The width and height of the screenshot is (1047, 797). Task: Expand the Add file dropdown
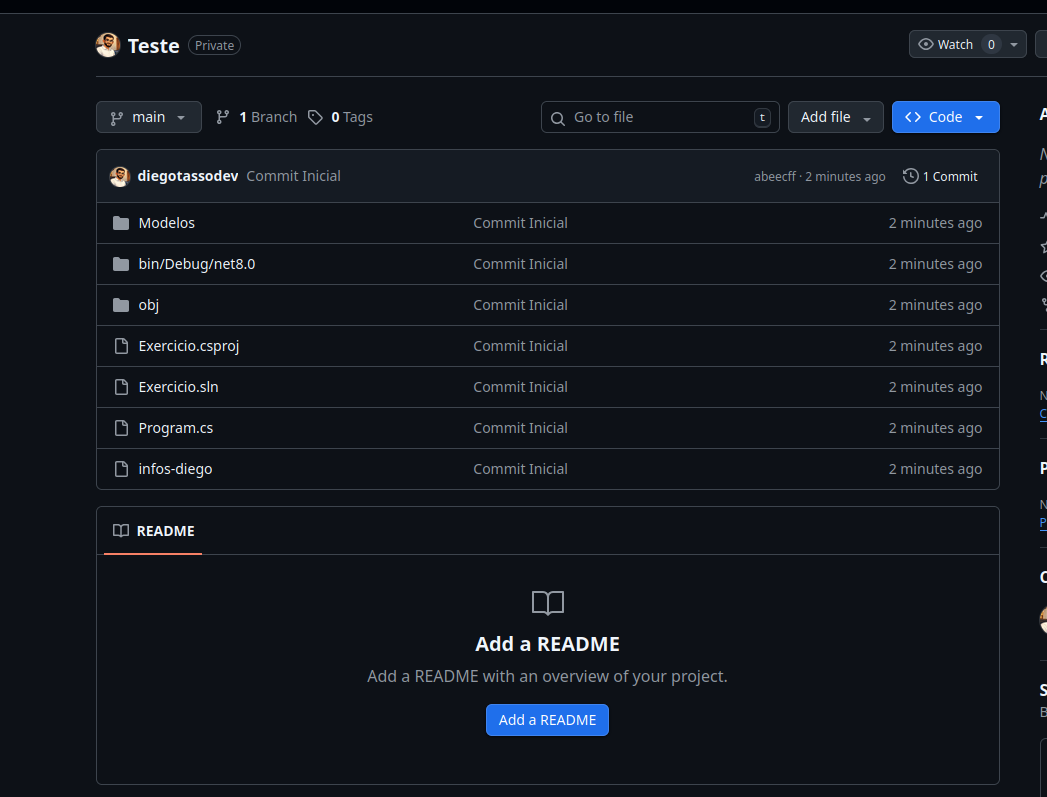point(835,117)
